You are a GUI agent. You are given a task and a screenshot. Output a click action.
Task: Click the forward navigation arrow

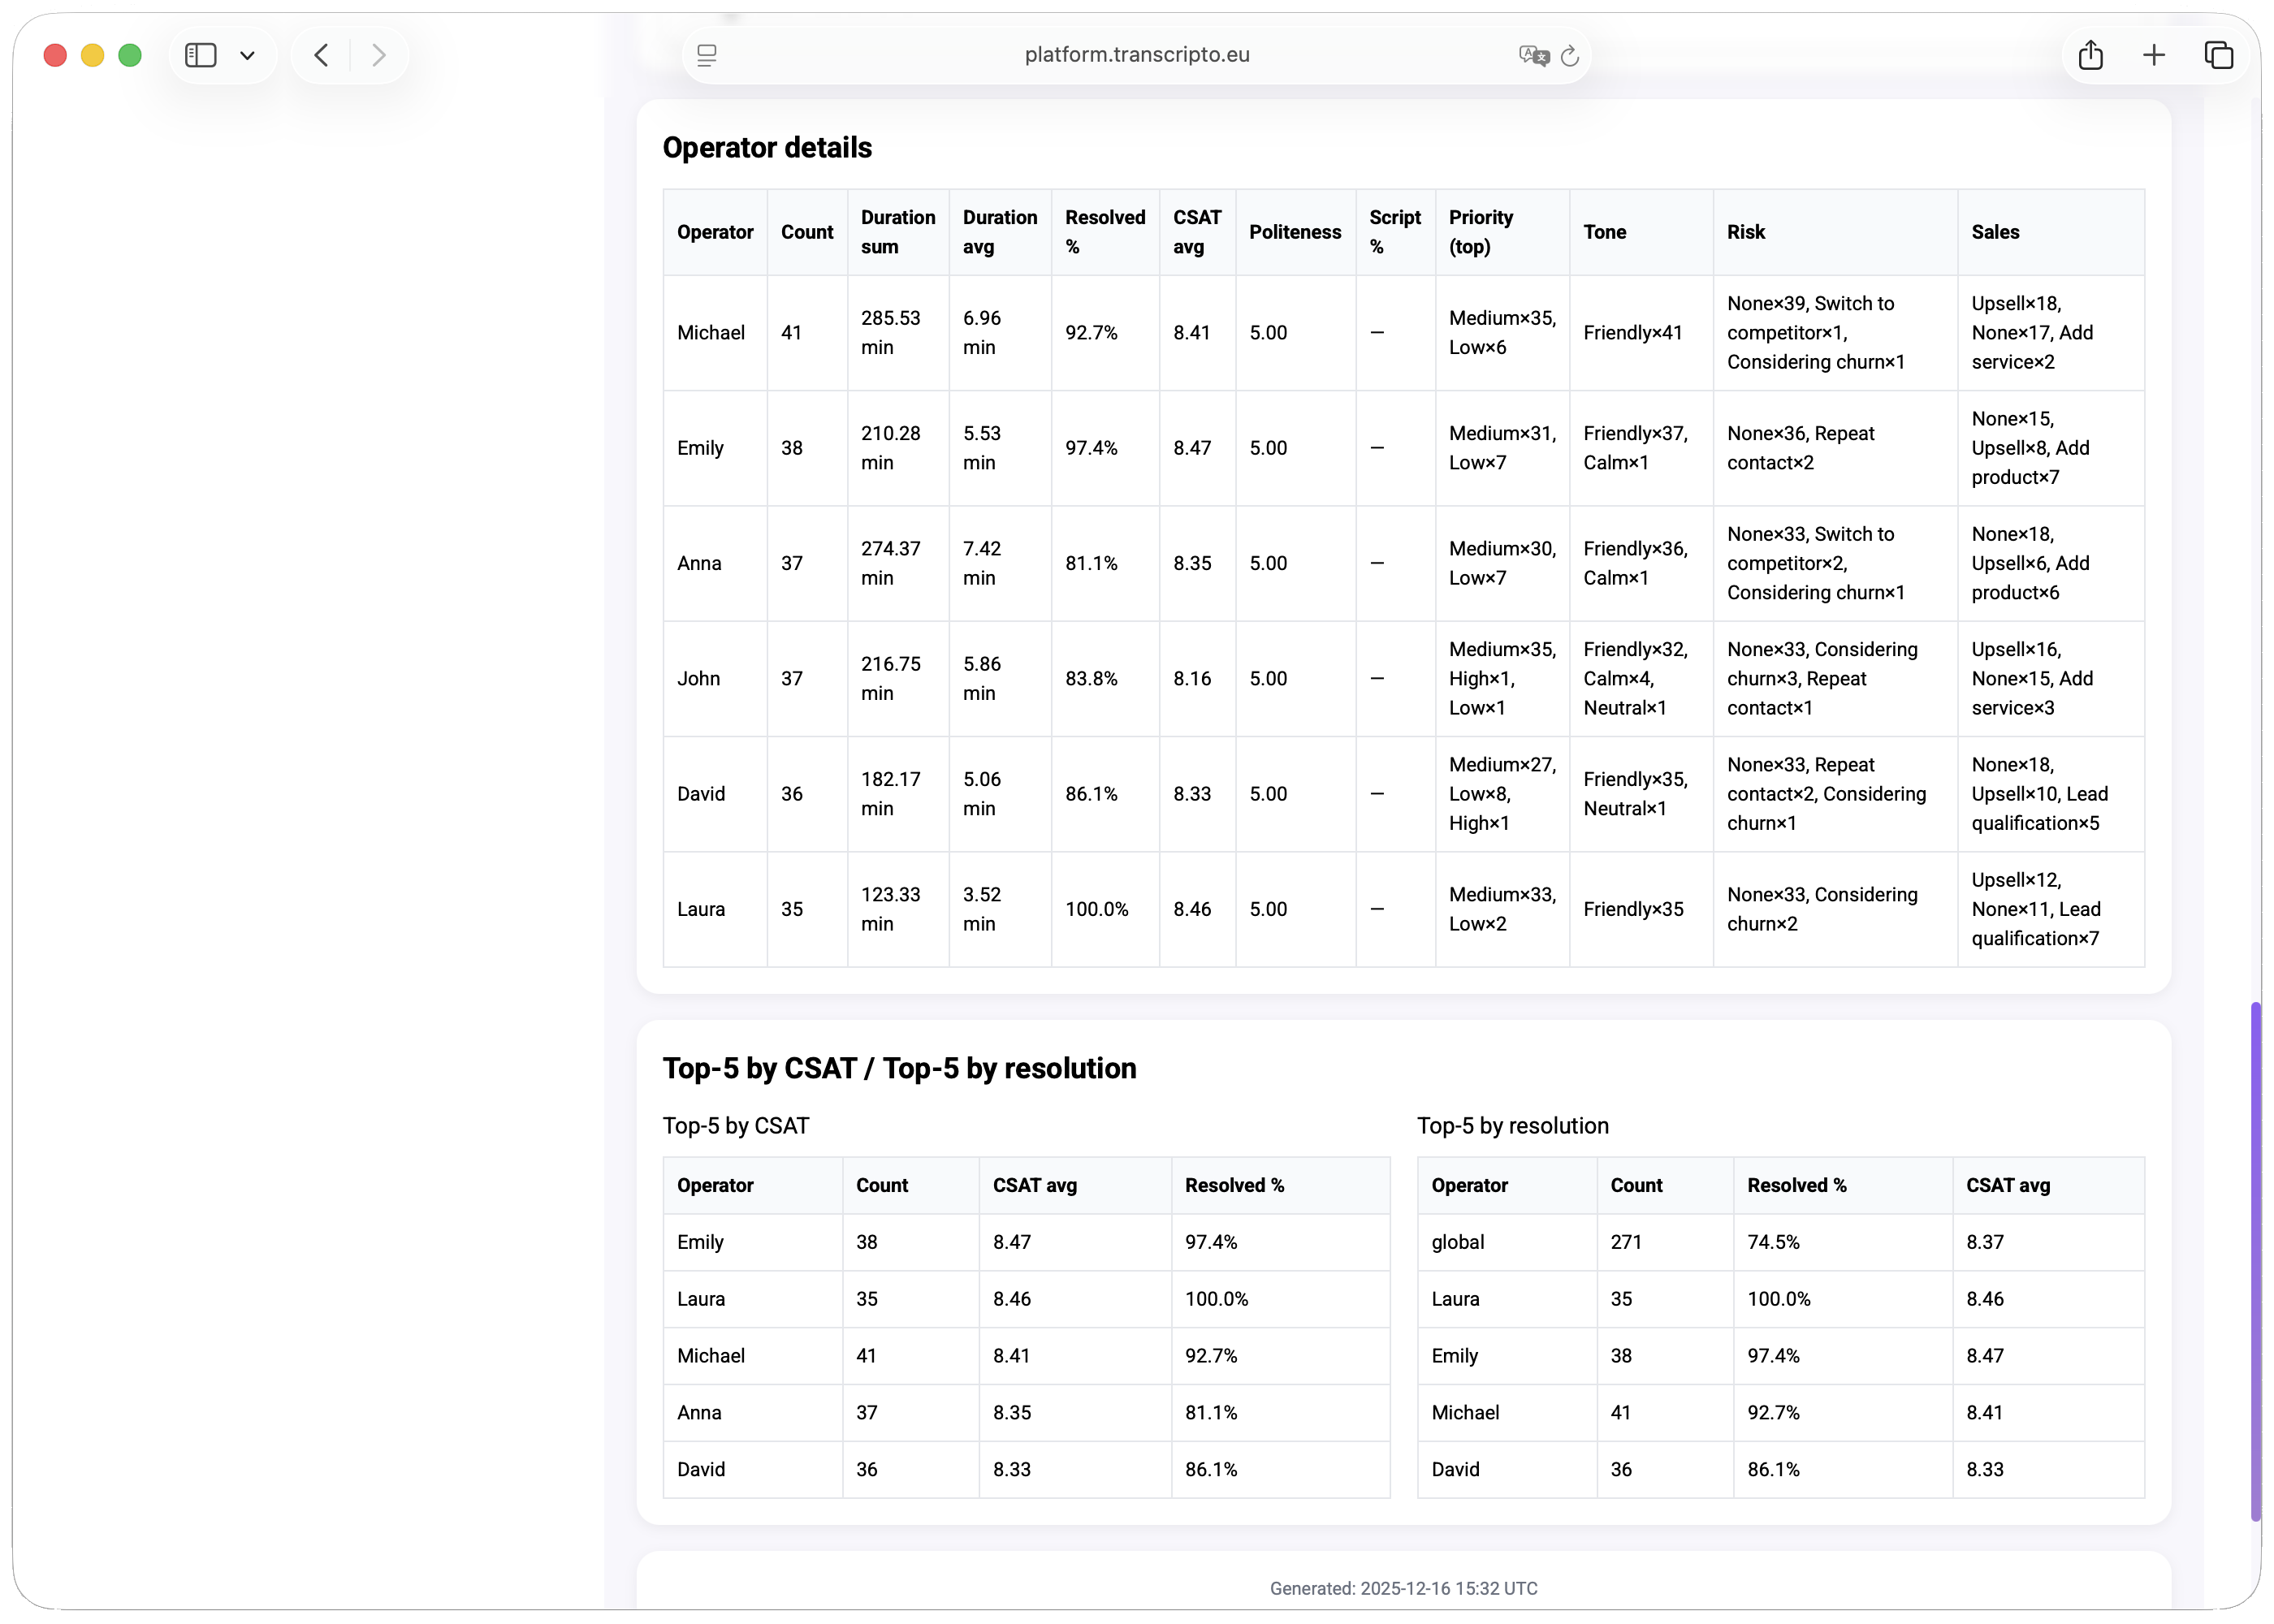click(378, 55)
